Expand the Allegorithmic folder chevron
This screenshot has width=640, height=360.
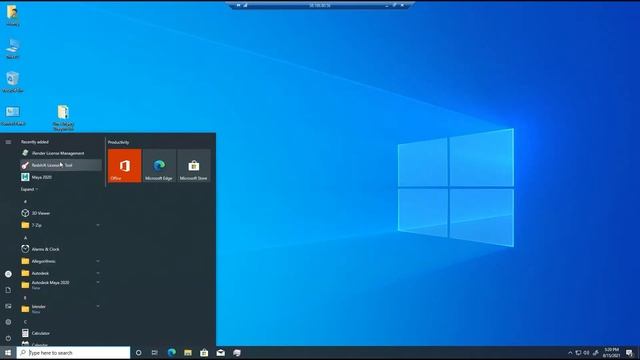tap(98, 261)
